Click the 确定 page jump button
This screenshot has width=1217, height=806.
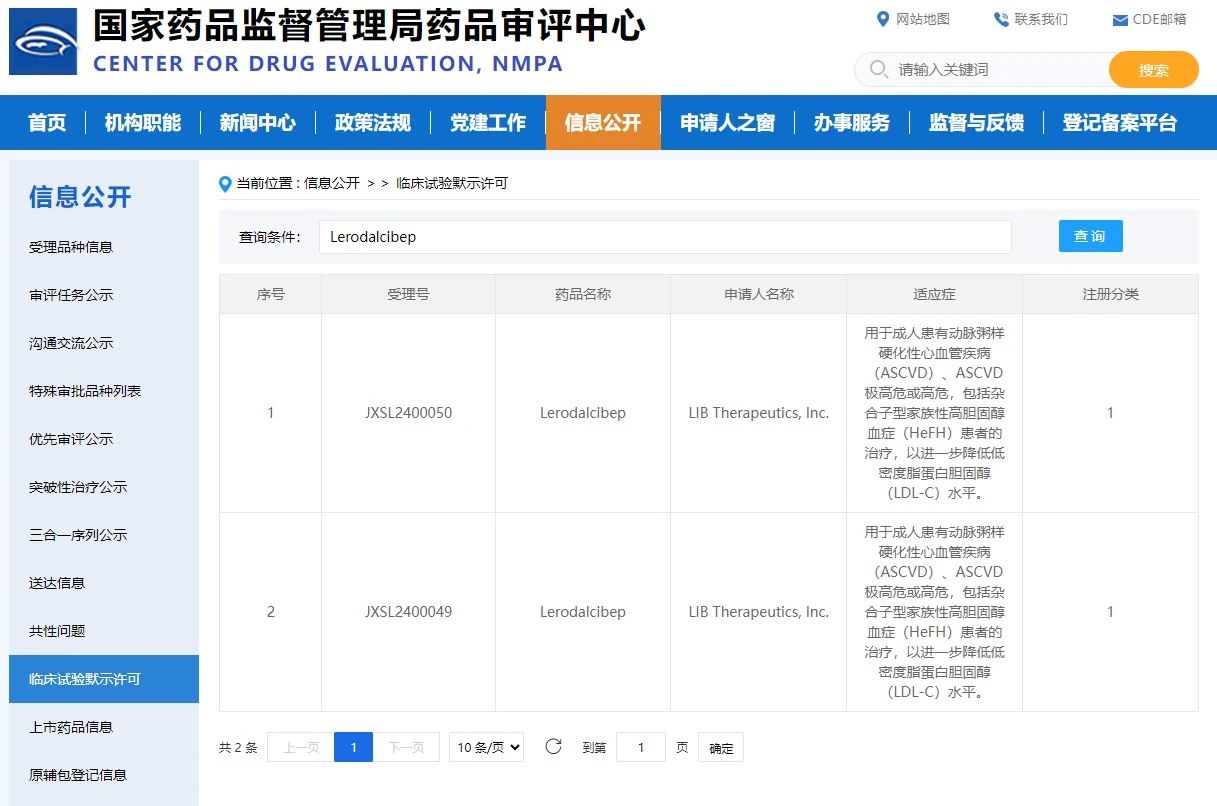(x=721, y=748)
